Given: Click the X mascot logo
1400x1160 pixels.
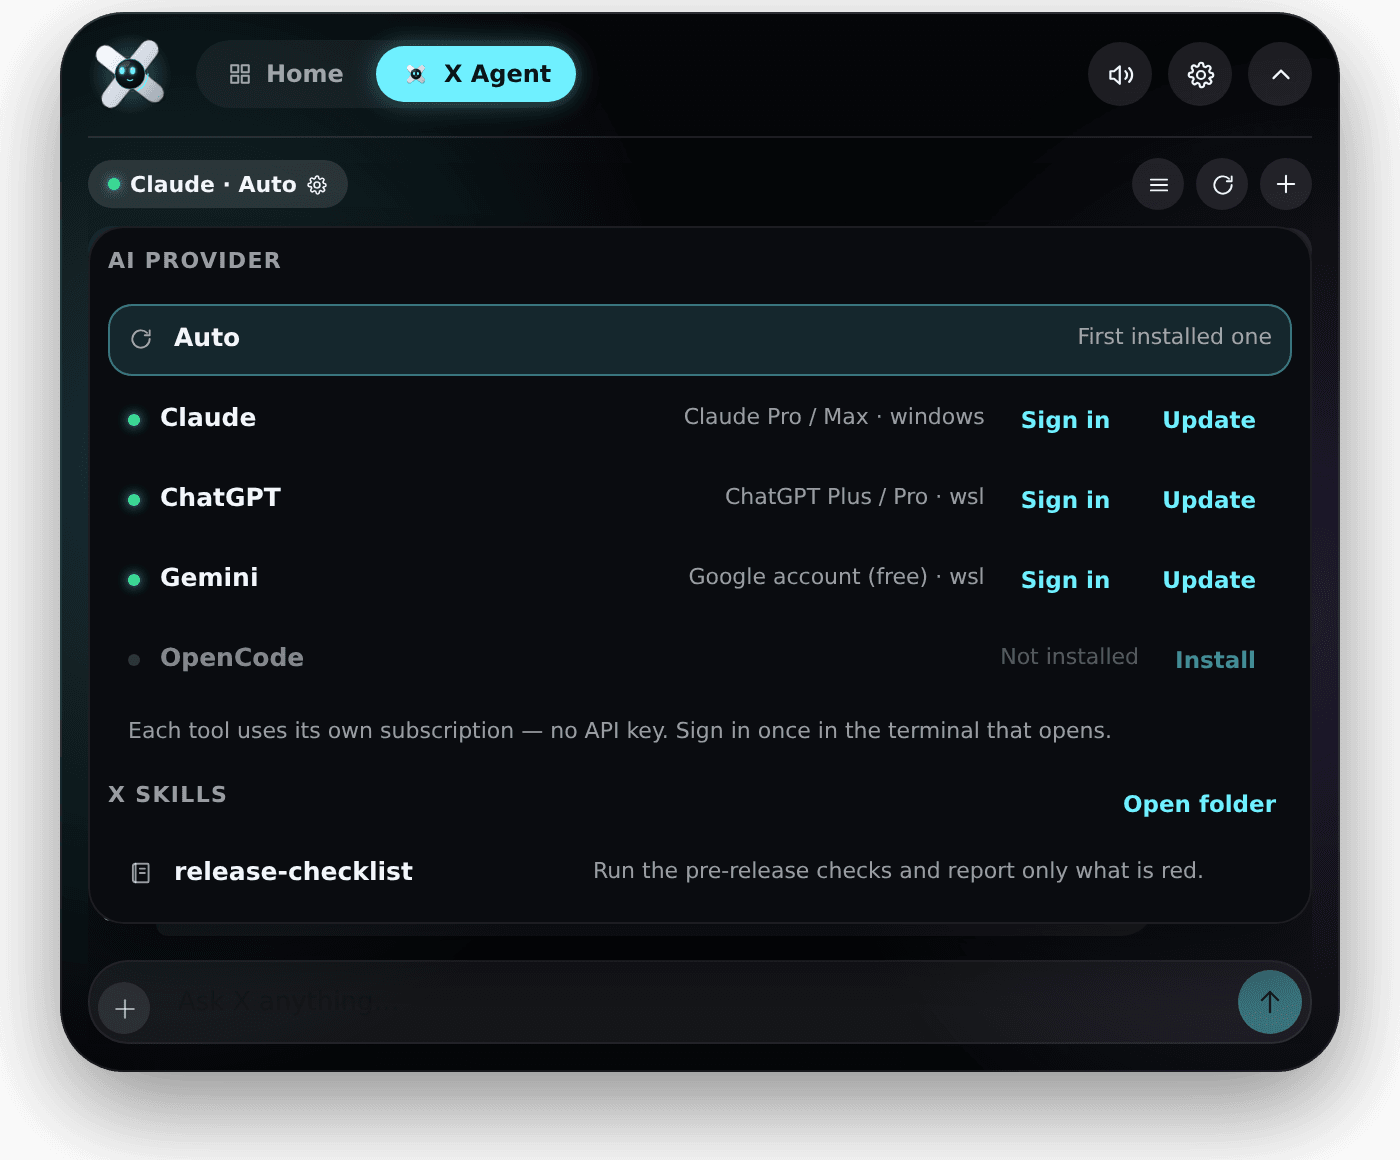Looking at the screenshot, I should pos(130,74).
